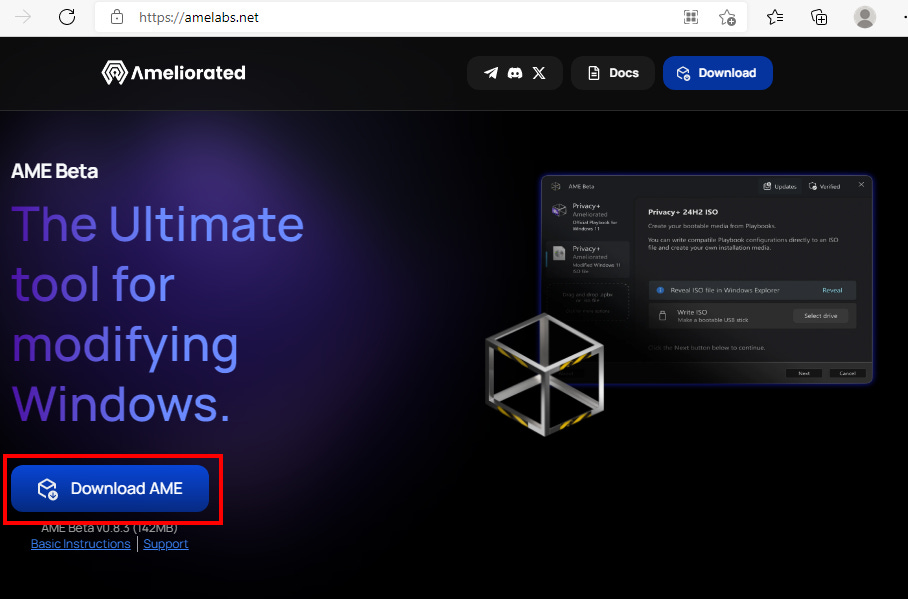Click the Write ISO USB icon in preview
This screenshot has width=908, height=599.
coord(662,316)
